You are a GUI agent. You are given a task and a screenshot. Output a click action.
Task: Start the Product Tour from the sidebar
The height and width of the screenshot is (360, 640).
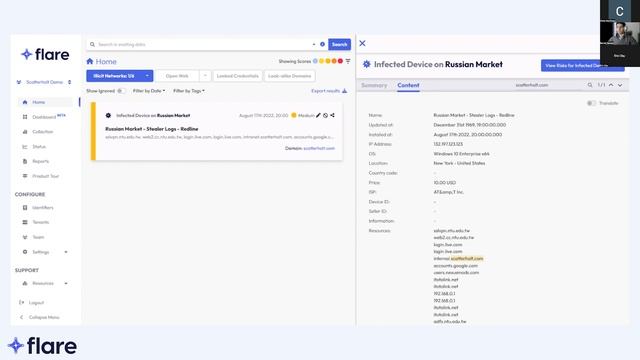[45, 176]
